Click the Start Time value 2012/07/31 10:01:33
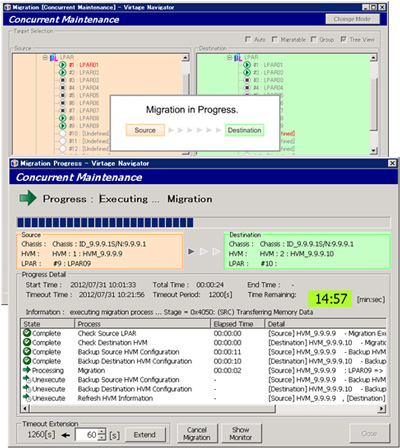This screenshot has height=448, width=400. (103, 285)
